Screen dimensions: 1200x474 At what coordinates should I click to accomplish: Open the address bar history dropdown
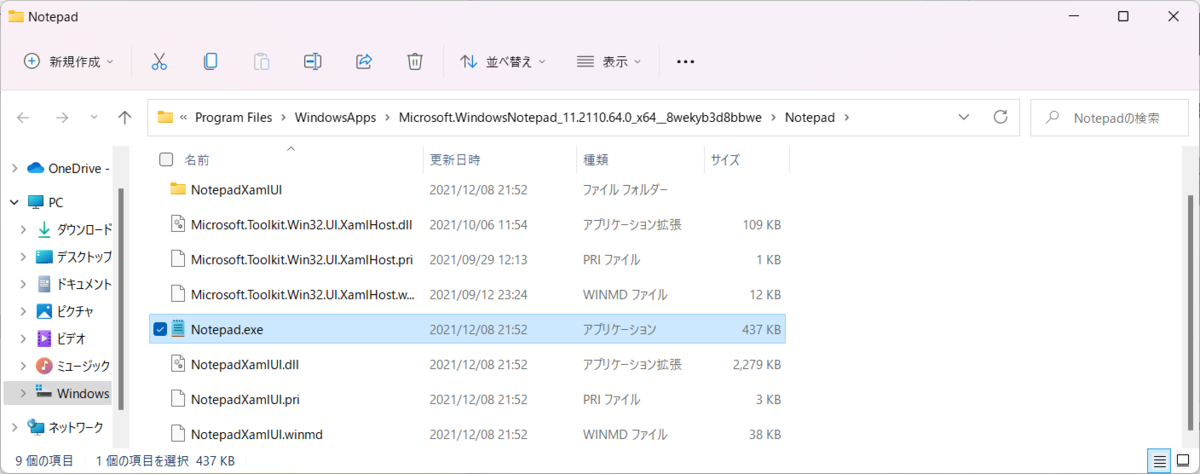963,117
